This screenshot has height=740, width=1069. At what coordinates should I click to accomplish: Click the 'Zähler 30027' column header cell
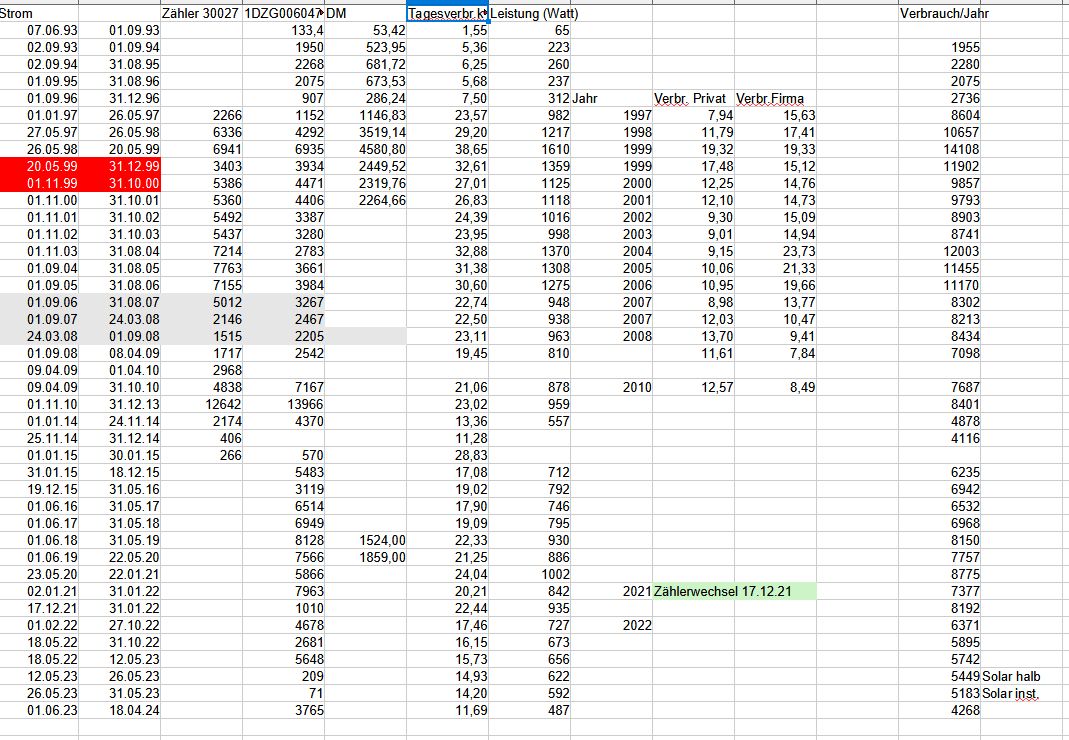pyautogui.click(x=200, y=14)
